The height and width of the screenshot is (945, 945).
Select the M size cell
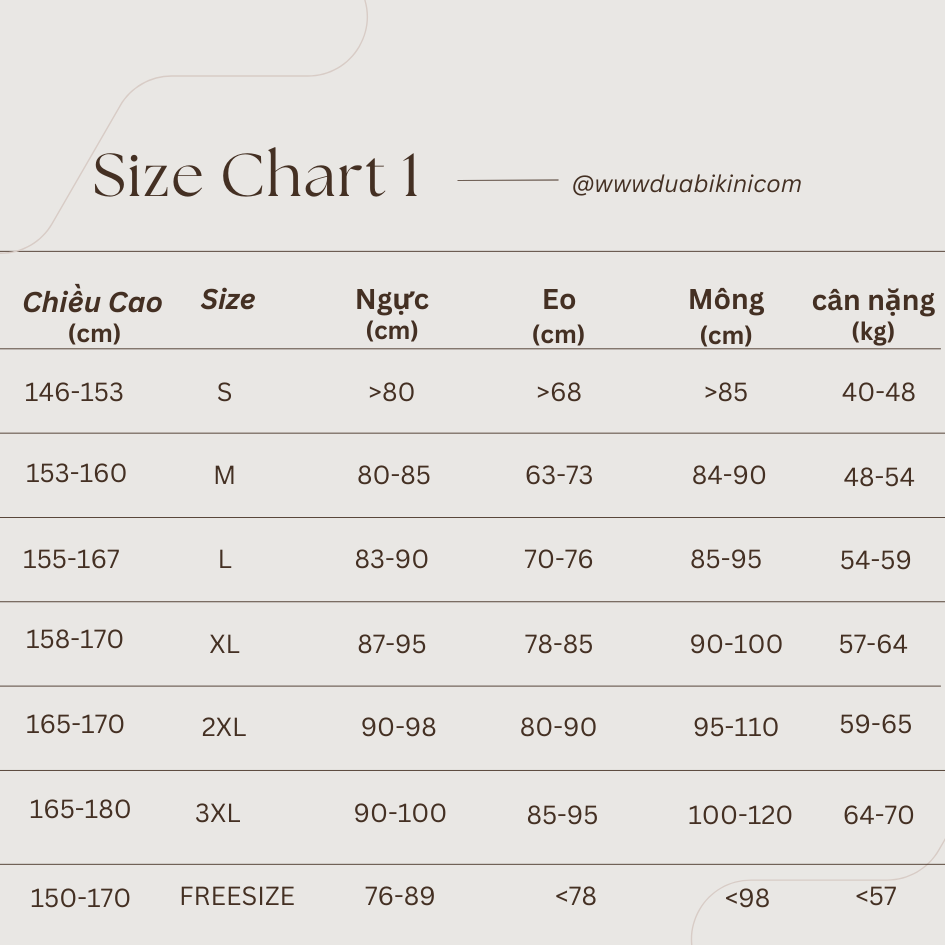224,476
